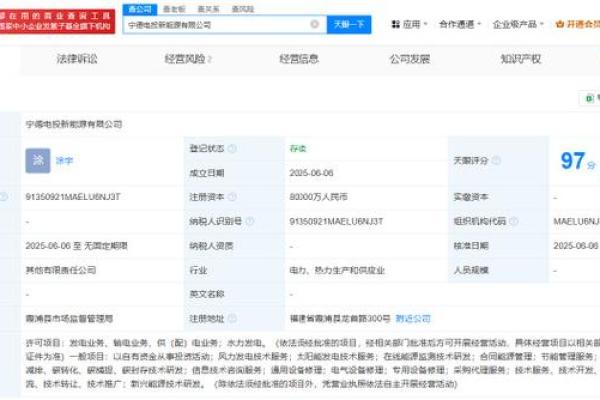Click the 纳税人资质 label

(211, 246)
